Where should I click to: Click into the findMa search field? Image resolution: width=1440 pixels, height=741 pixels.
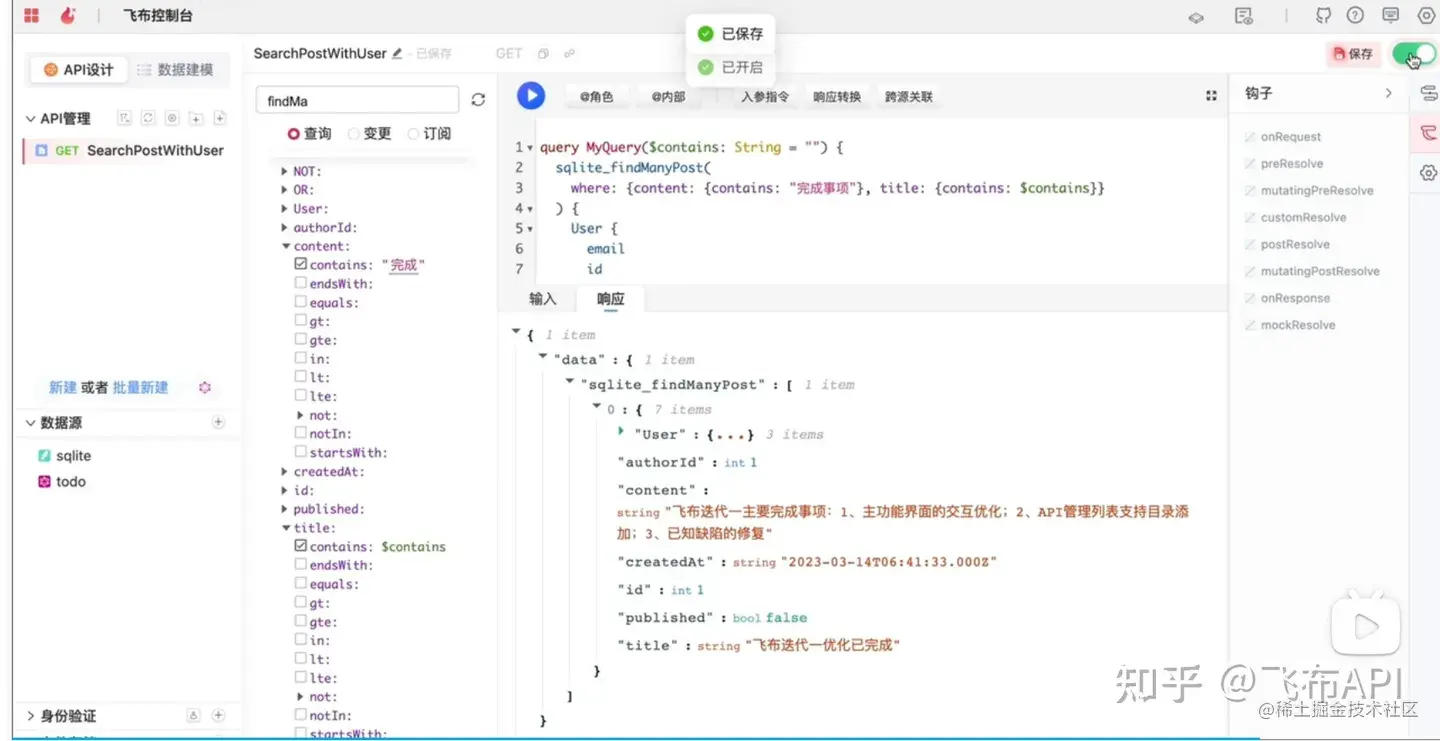tap(358, 101)
